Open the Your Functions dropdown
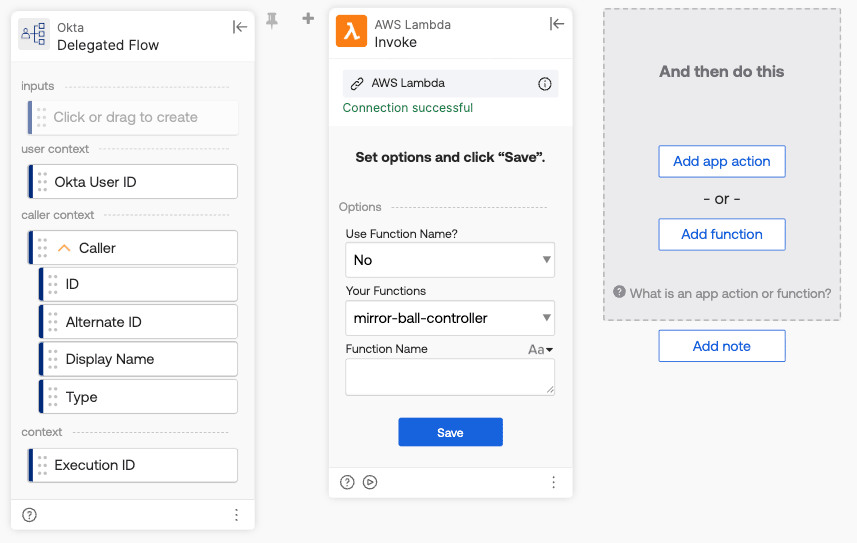 point(450,318)
